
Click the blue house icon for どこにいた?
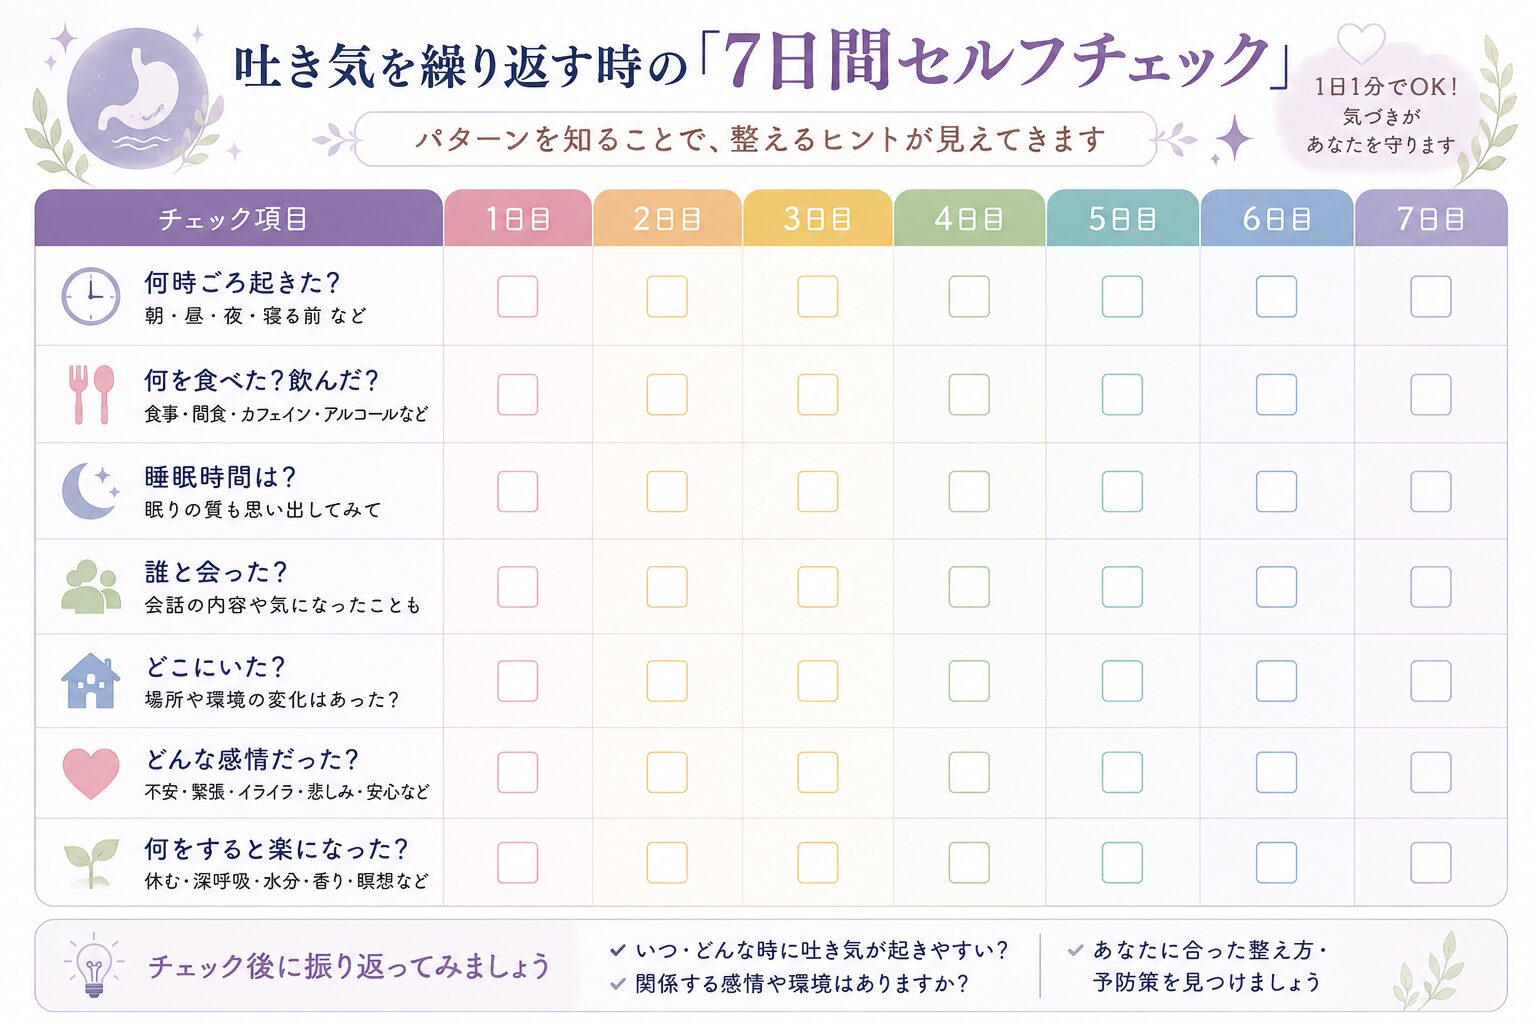[91, 681]
